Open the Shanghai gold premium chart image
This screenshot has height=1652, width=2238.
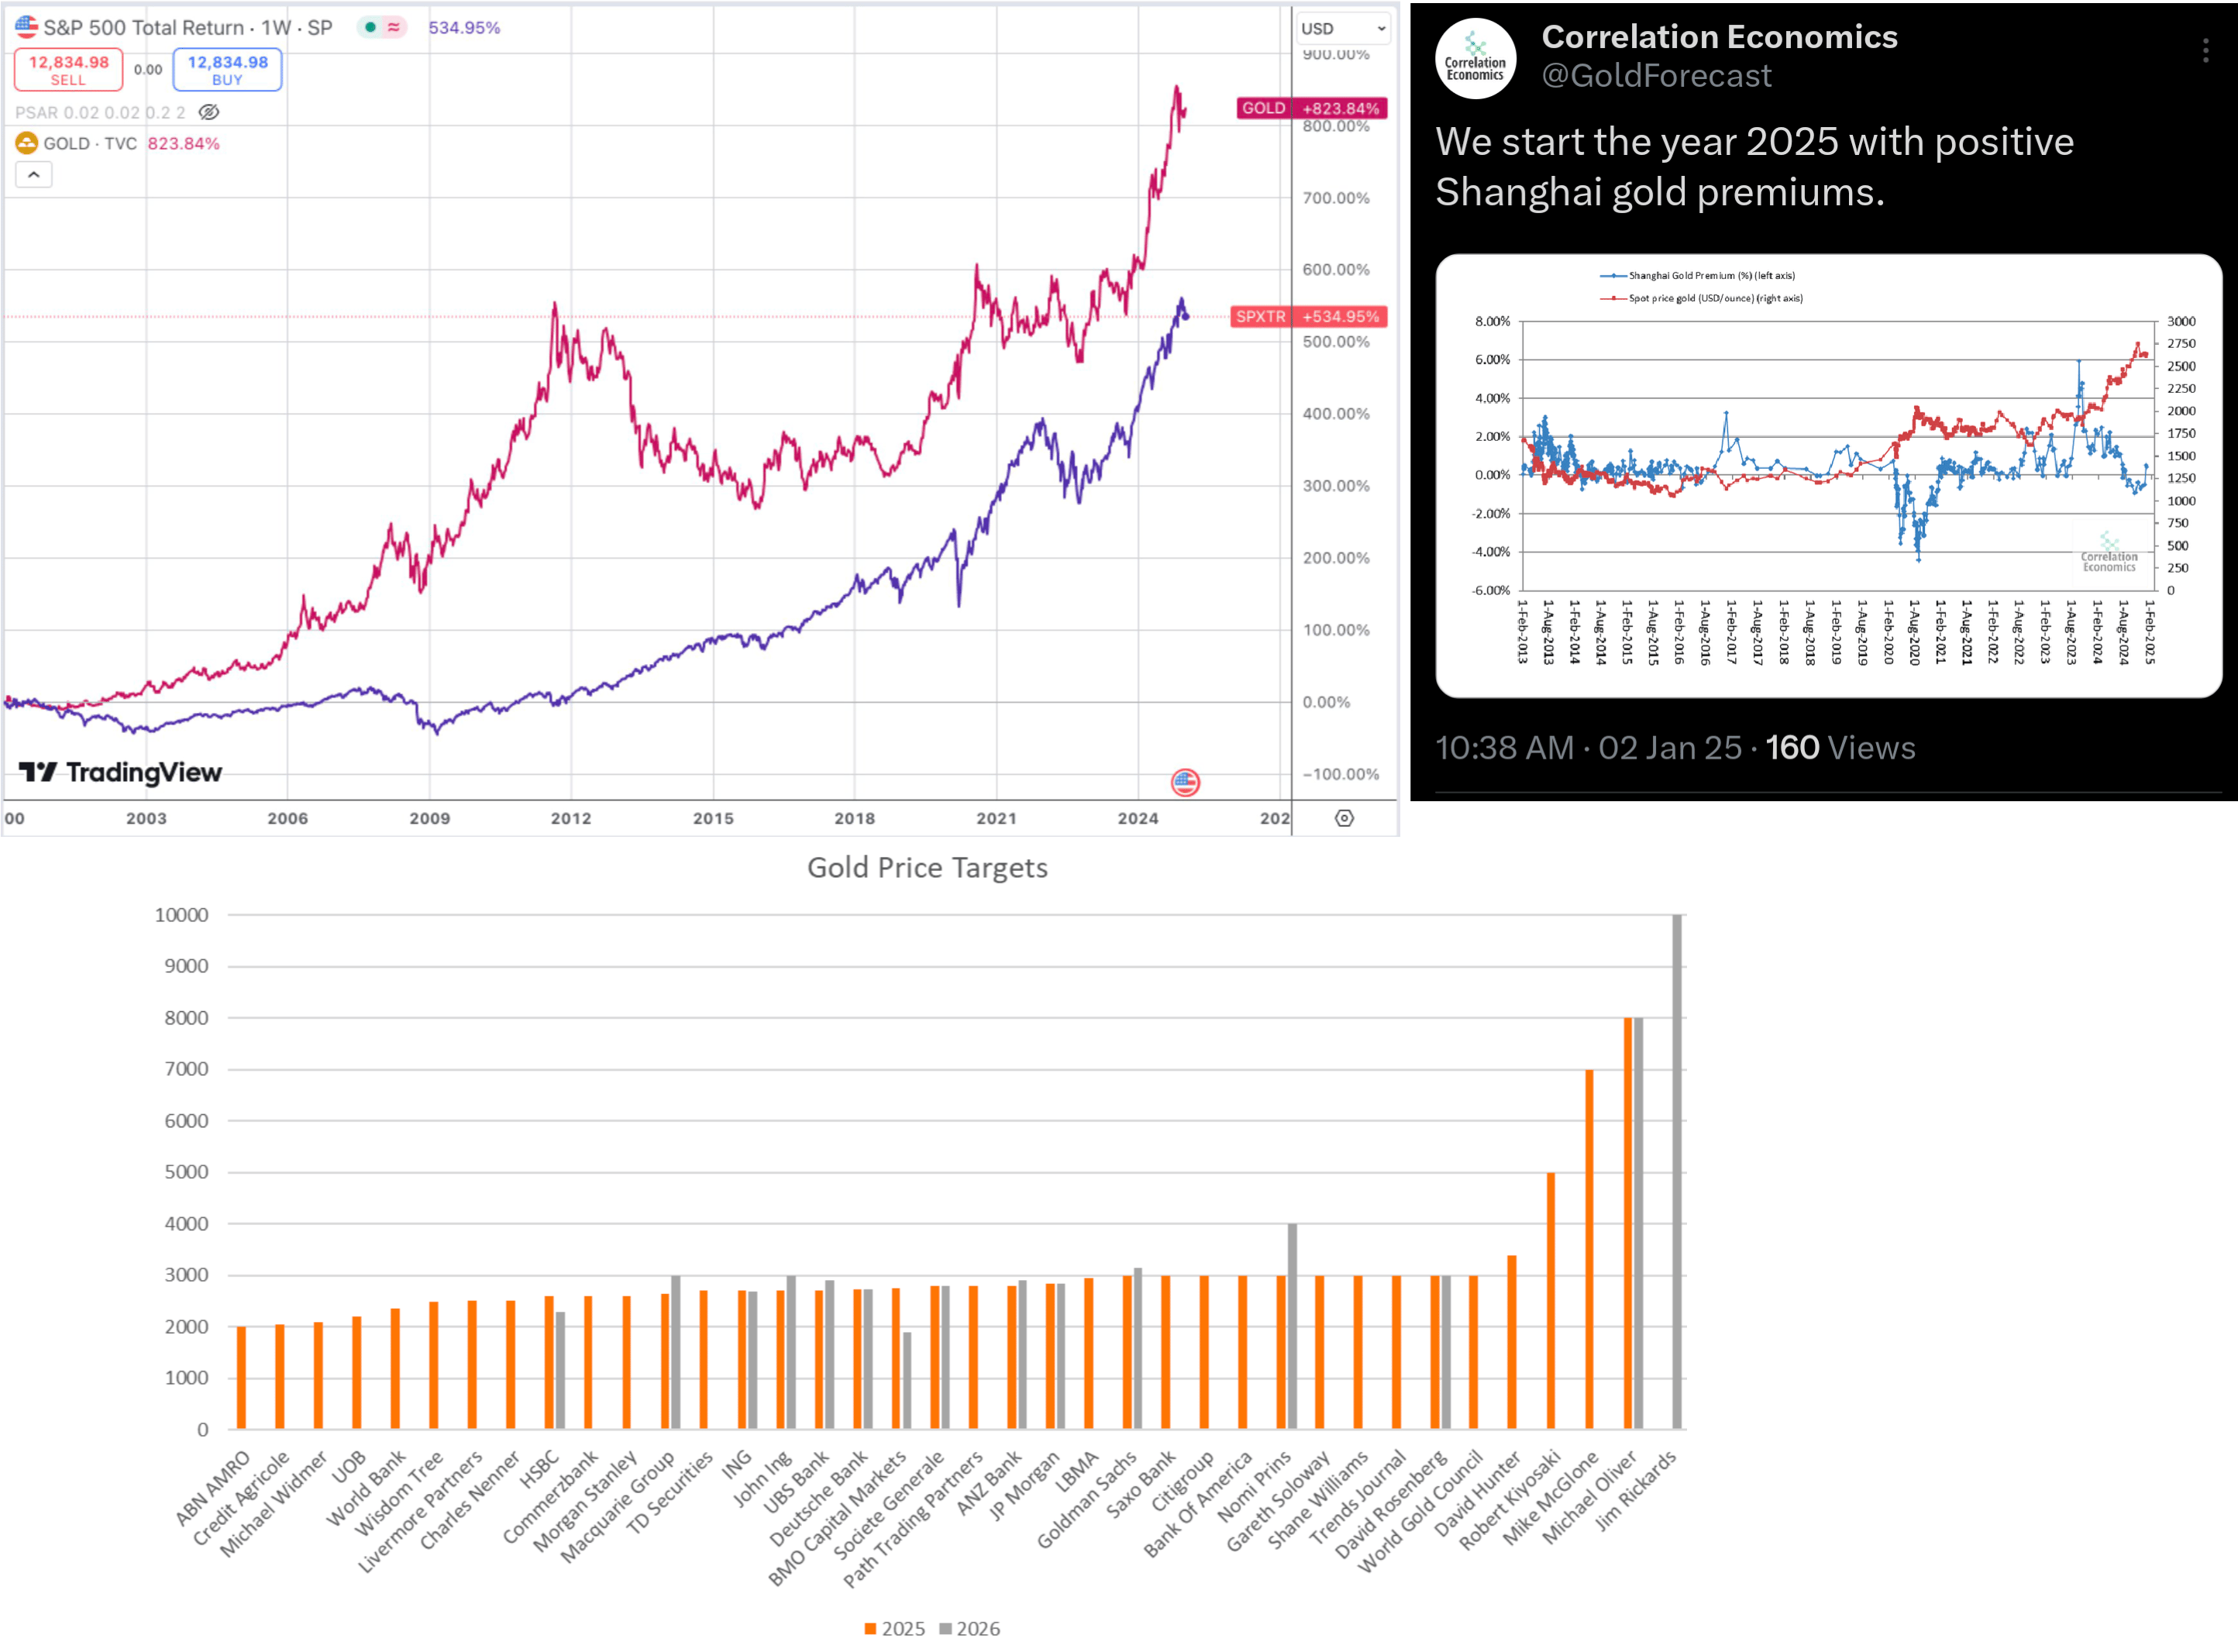coord(1827,476)
